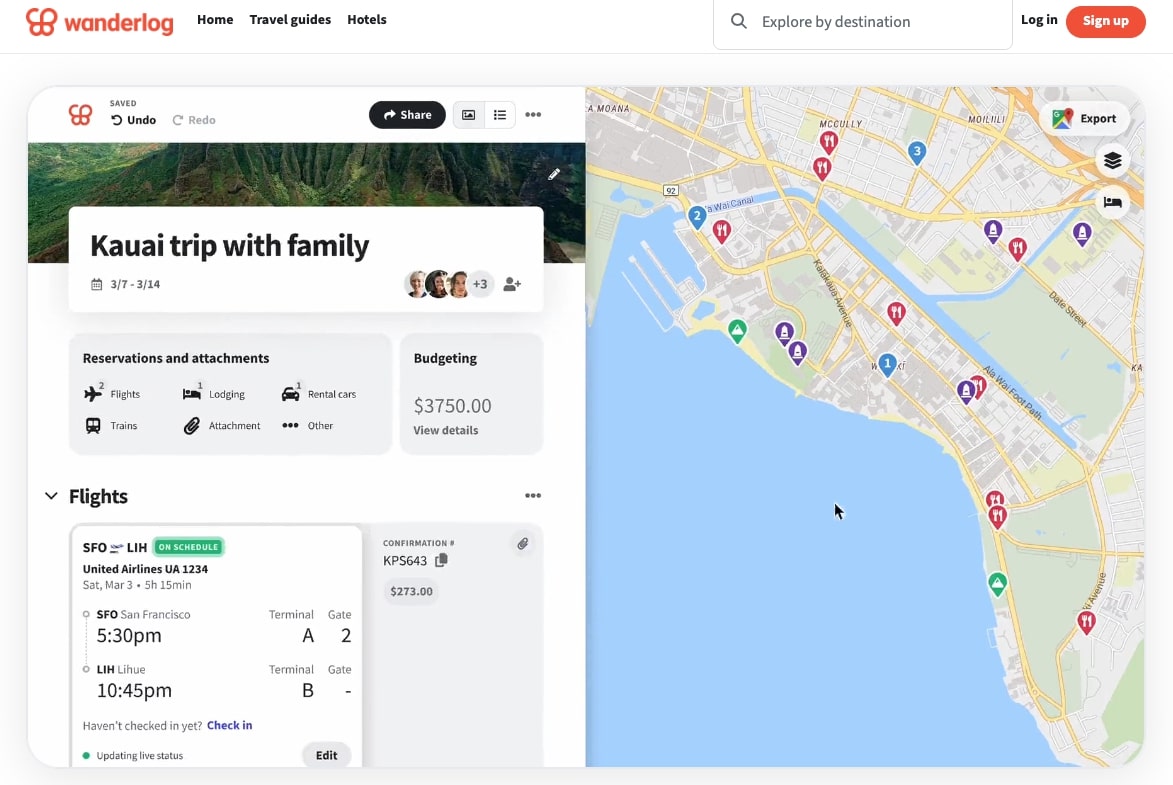1173x785 pixels.
Task: Open the map layers icon
Action: pyautogui.click(x=1112, y=160)
